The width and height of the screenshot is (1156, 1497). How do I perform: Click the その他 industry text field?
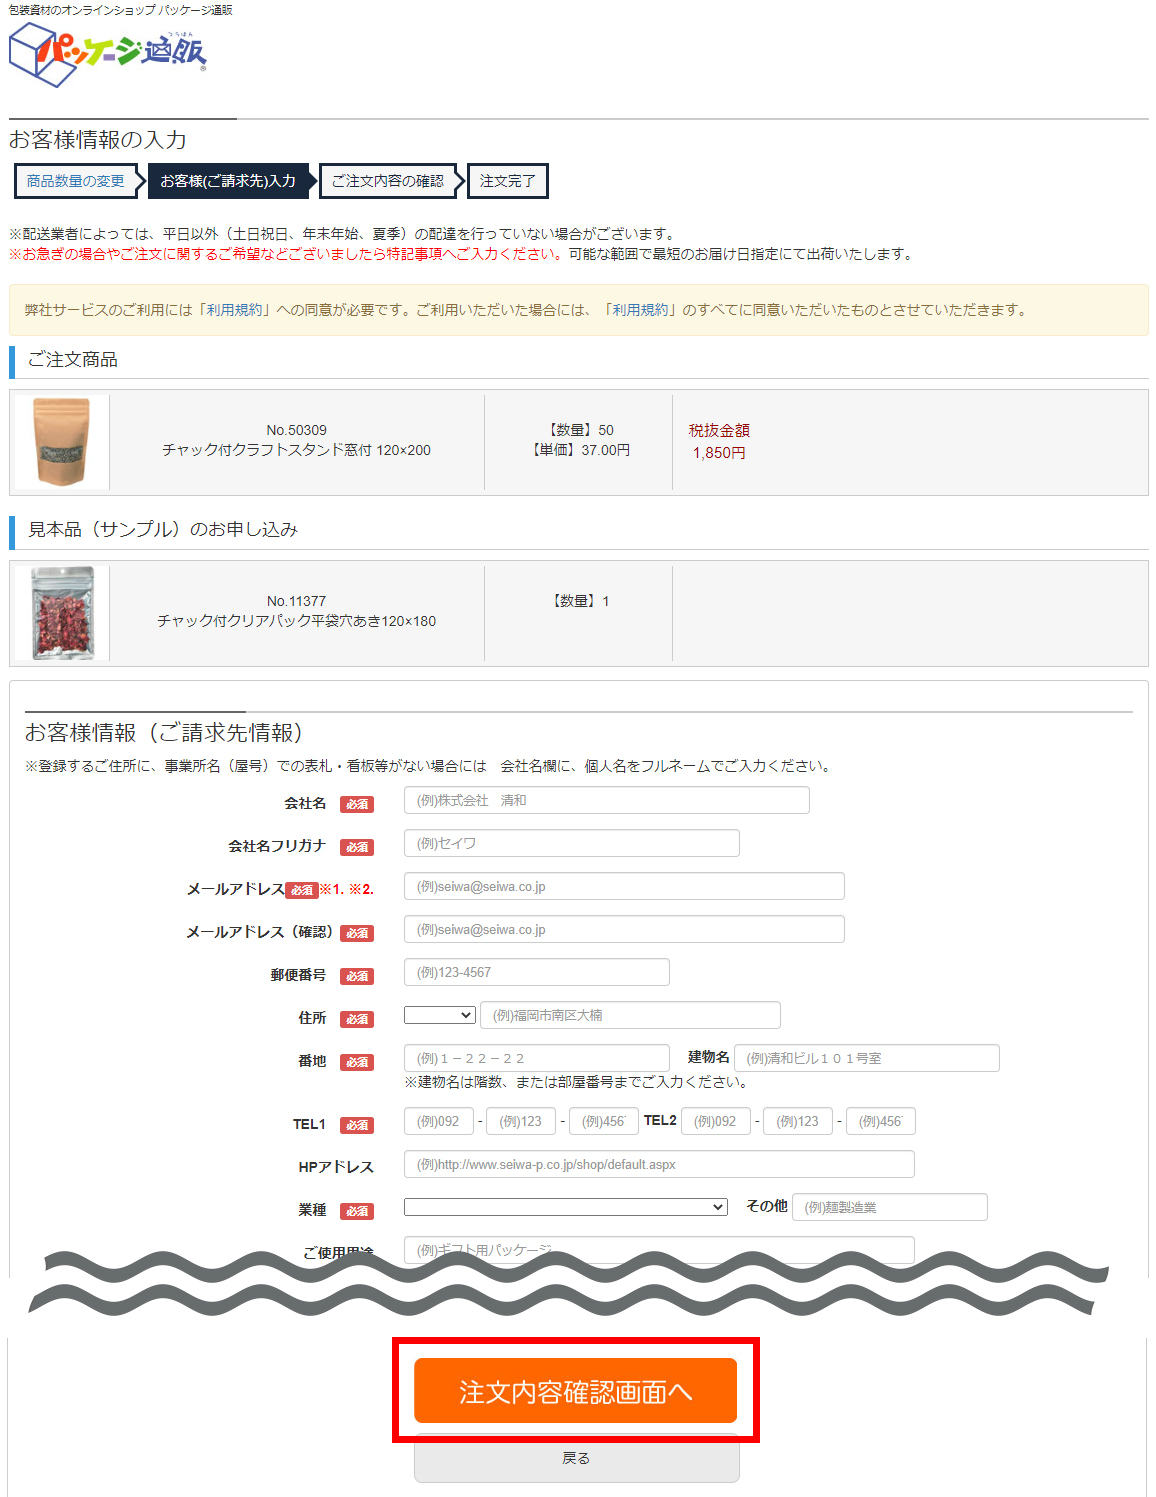pos(890,1207)
